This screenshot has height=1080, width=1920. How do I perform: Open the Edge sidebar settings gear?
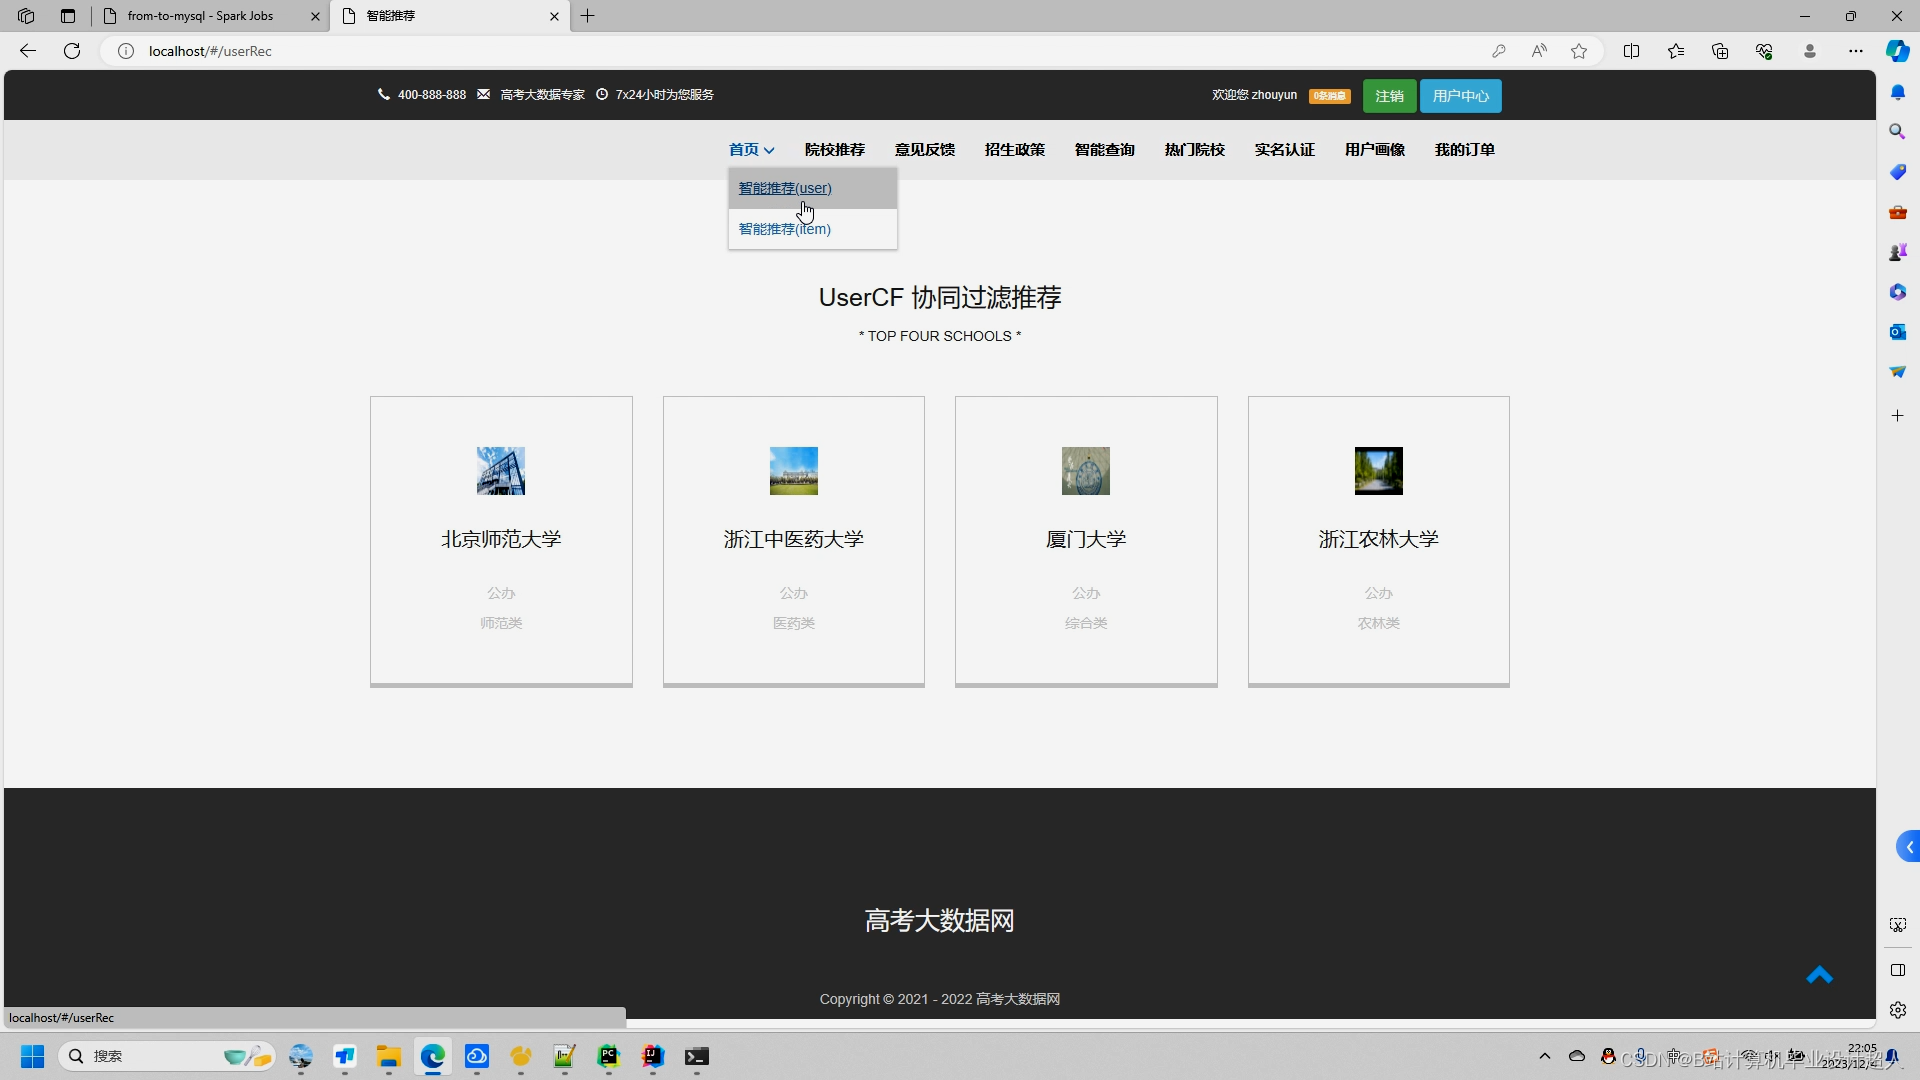(1897, 1010)
